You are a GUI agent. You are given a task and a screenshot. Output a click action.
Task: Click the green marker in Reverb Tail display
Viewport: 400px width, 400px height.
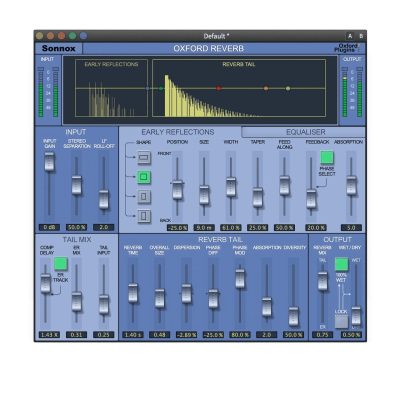click(161, 88)
